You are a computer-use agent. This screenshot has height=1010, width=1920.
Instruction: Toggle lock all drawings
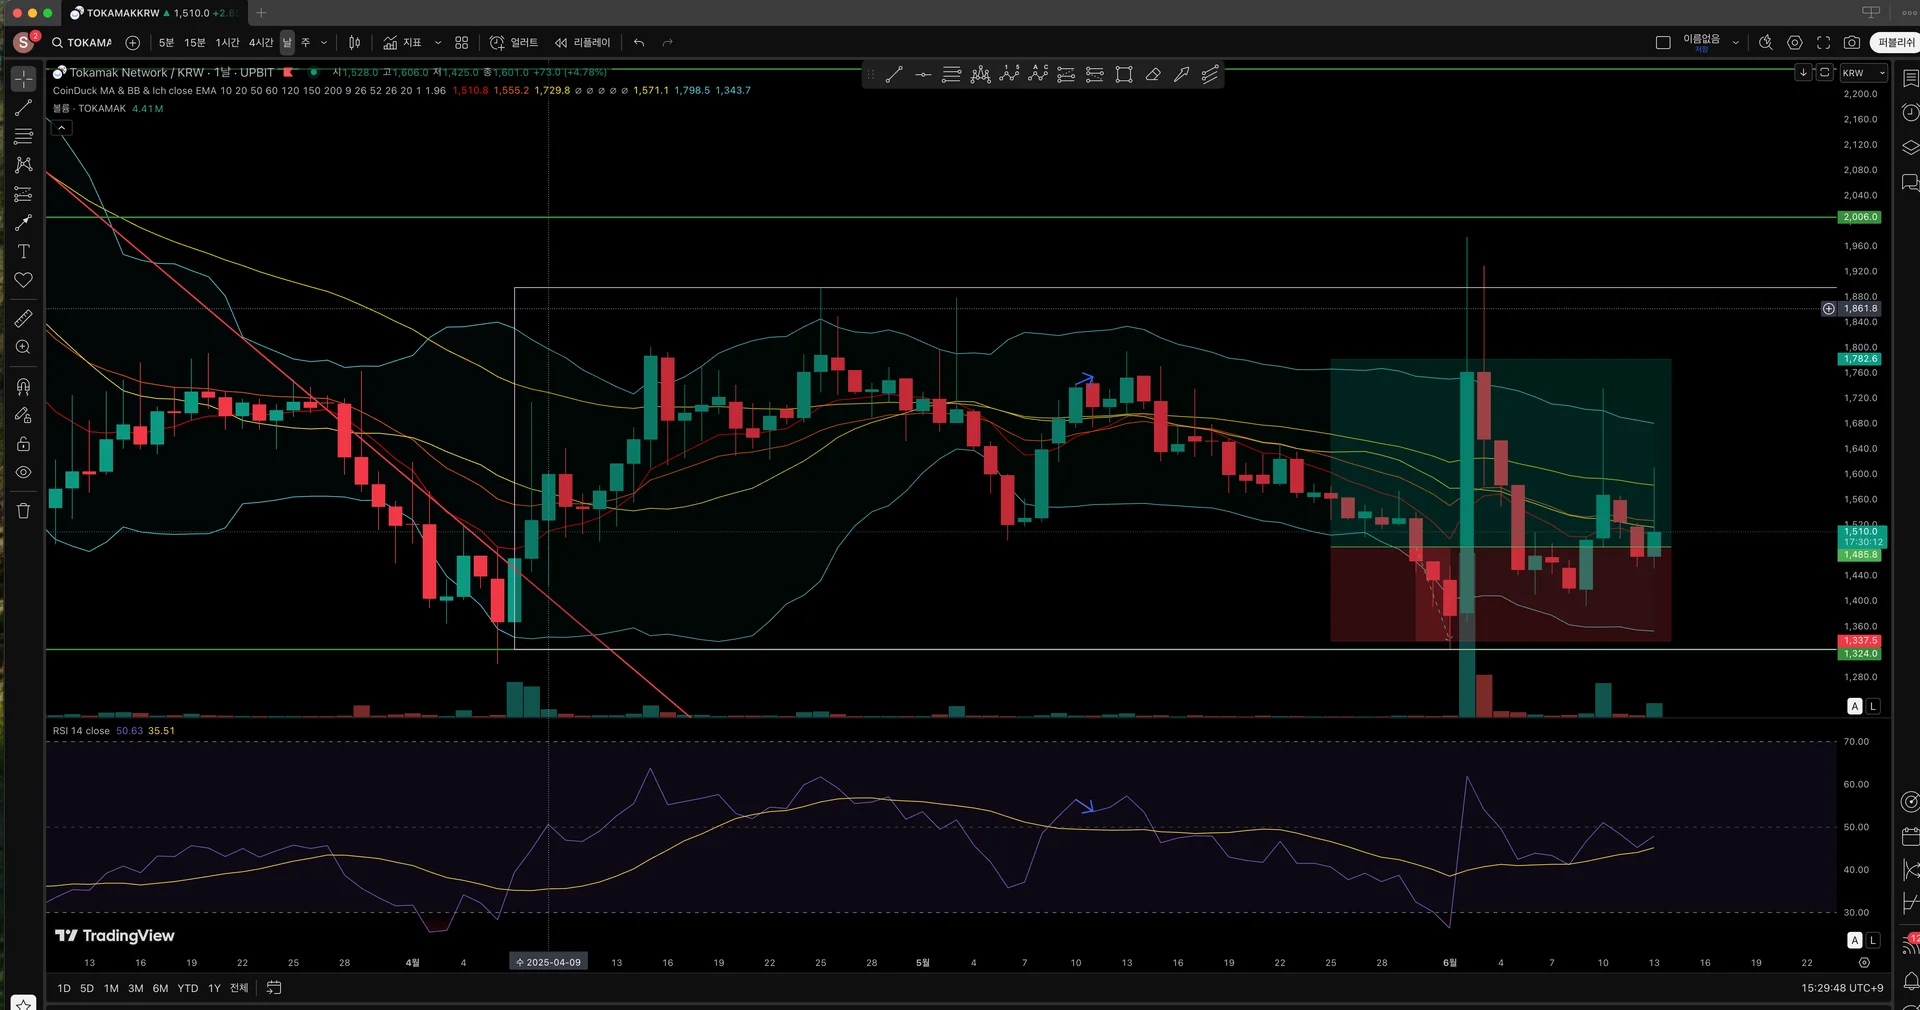24,444
